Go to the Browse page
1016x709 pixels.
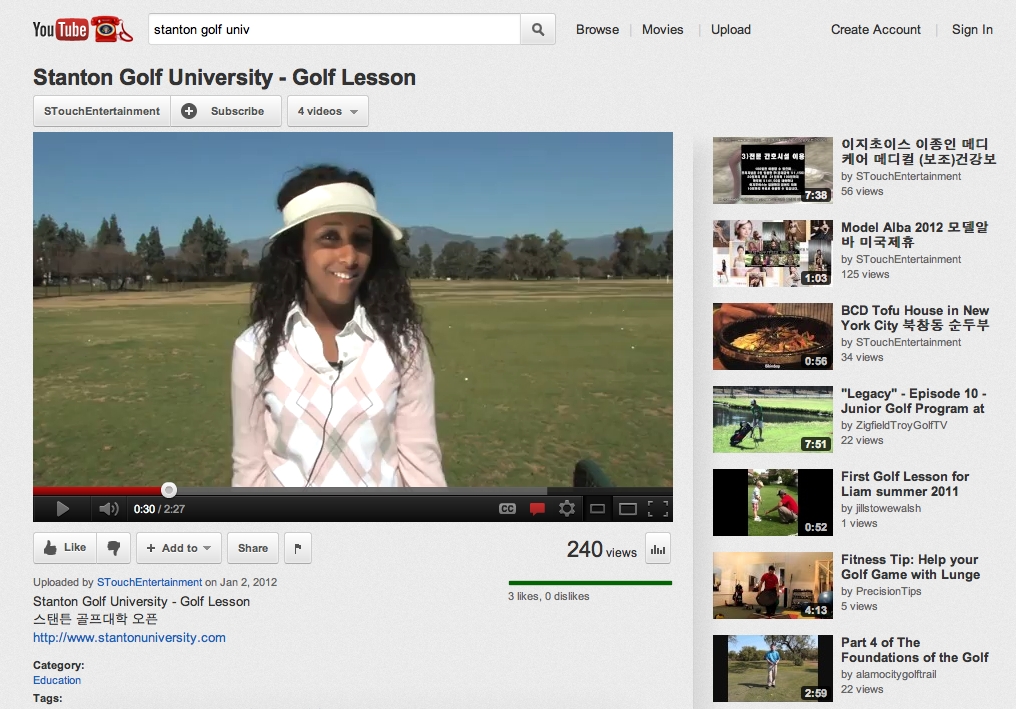[x=597, y=30]
